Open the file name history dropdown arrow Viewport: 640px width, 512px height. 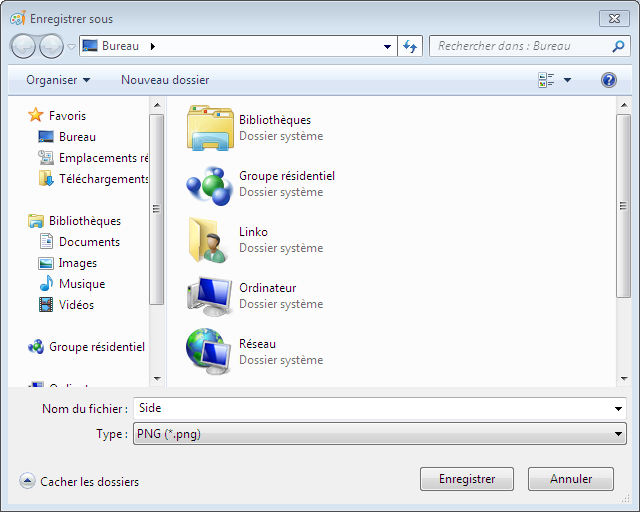coord(619,408)
